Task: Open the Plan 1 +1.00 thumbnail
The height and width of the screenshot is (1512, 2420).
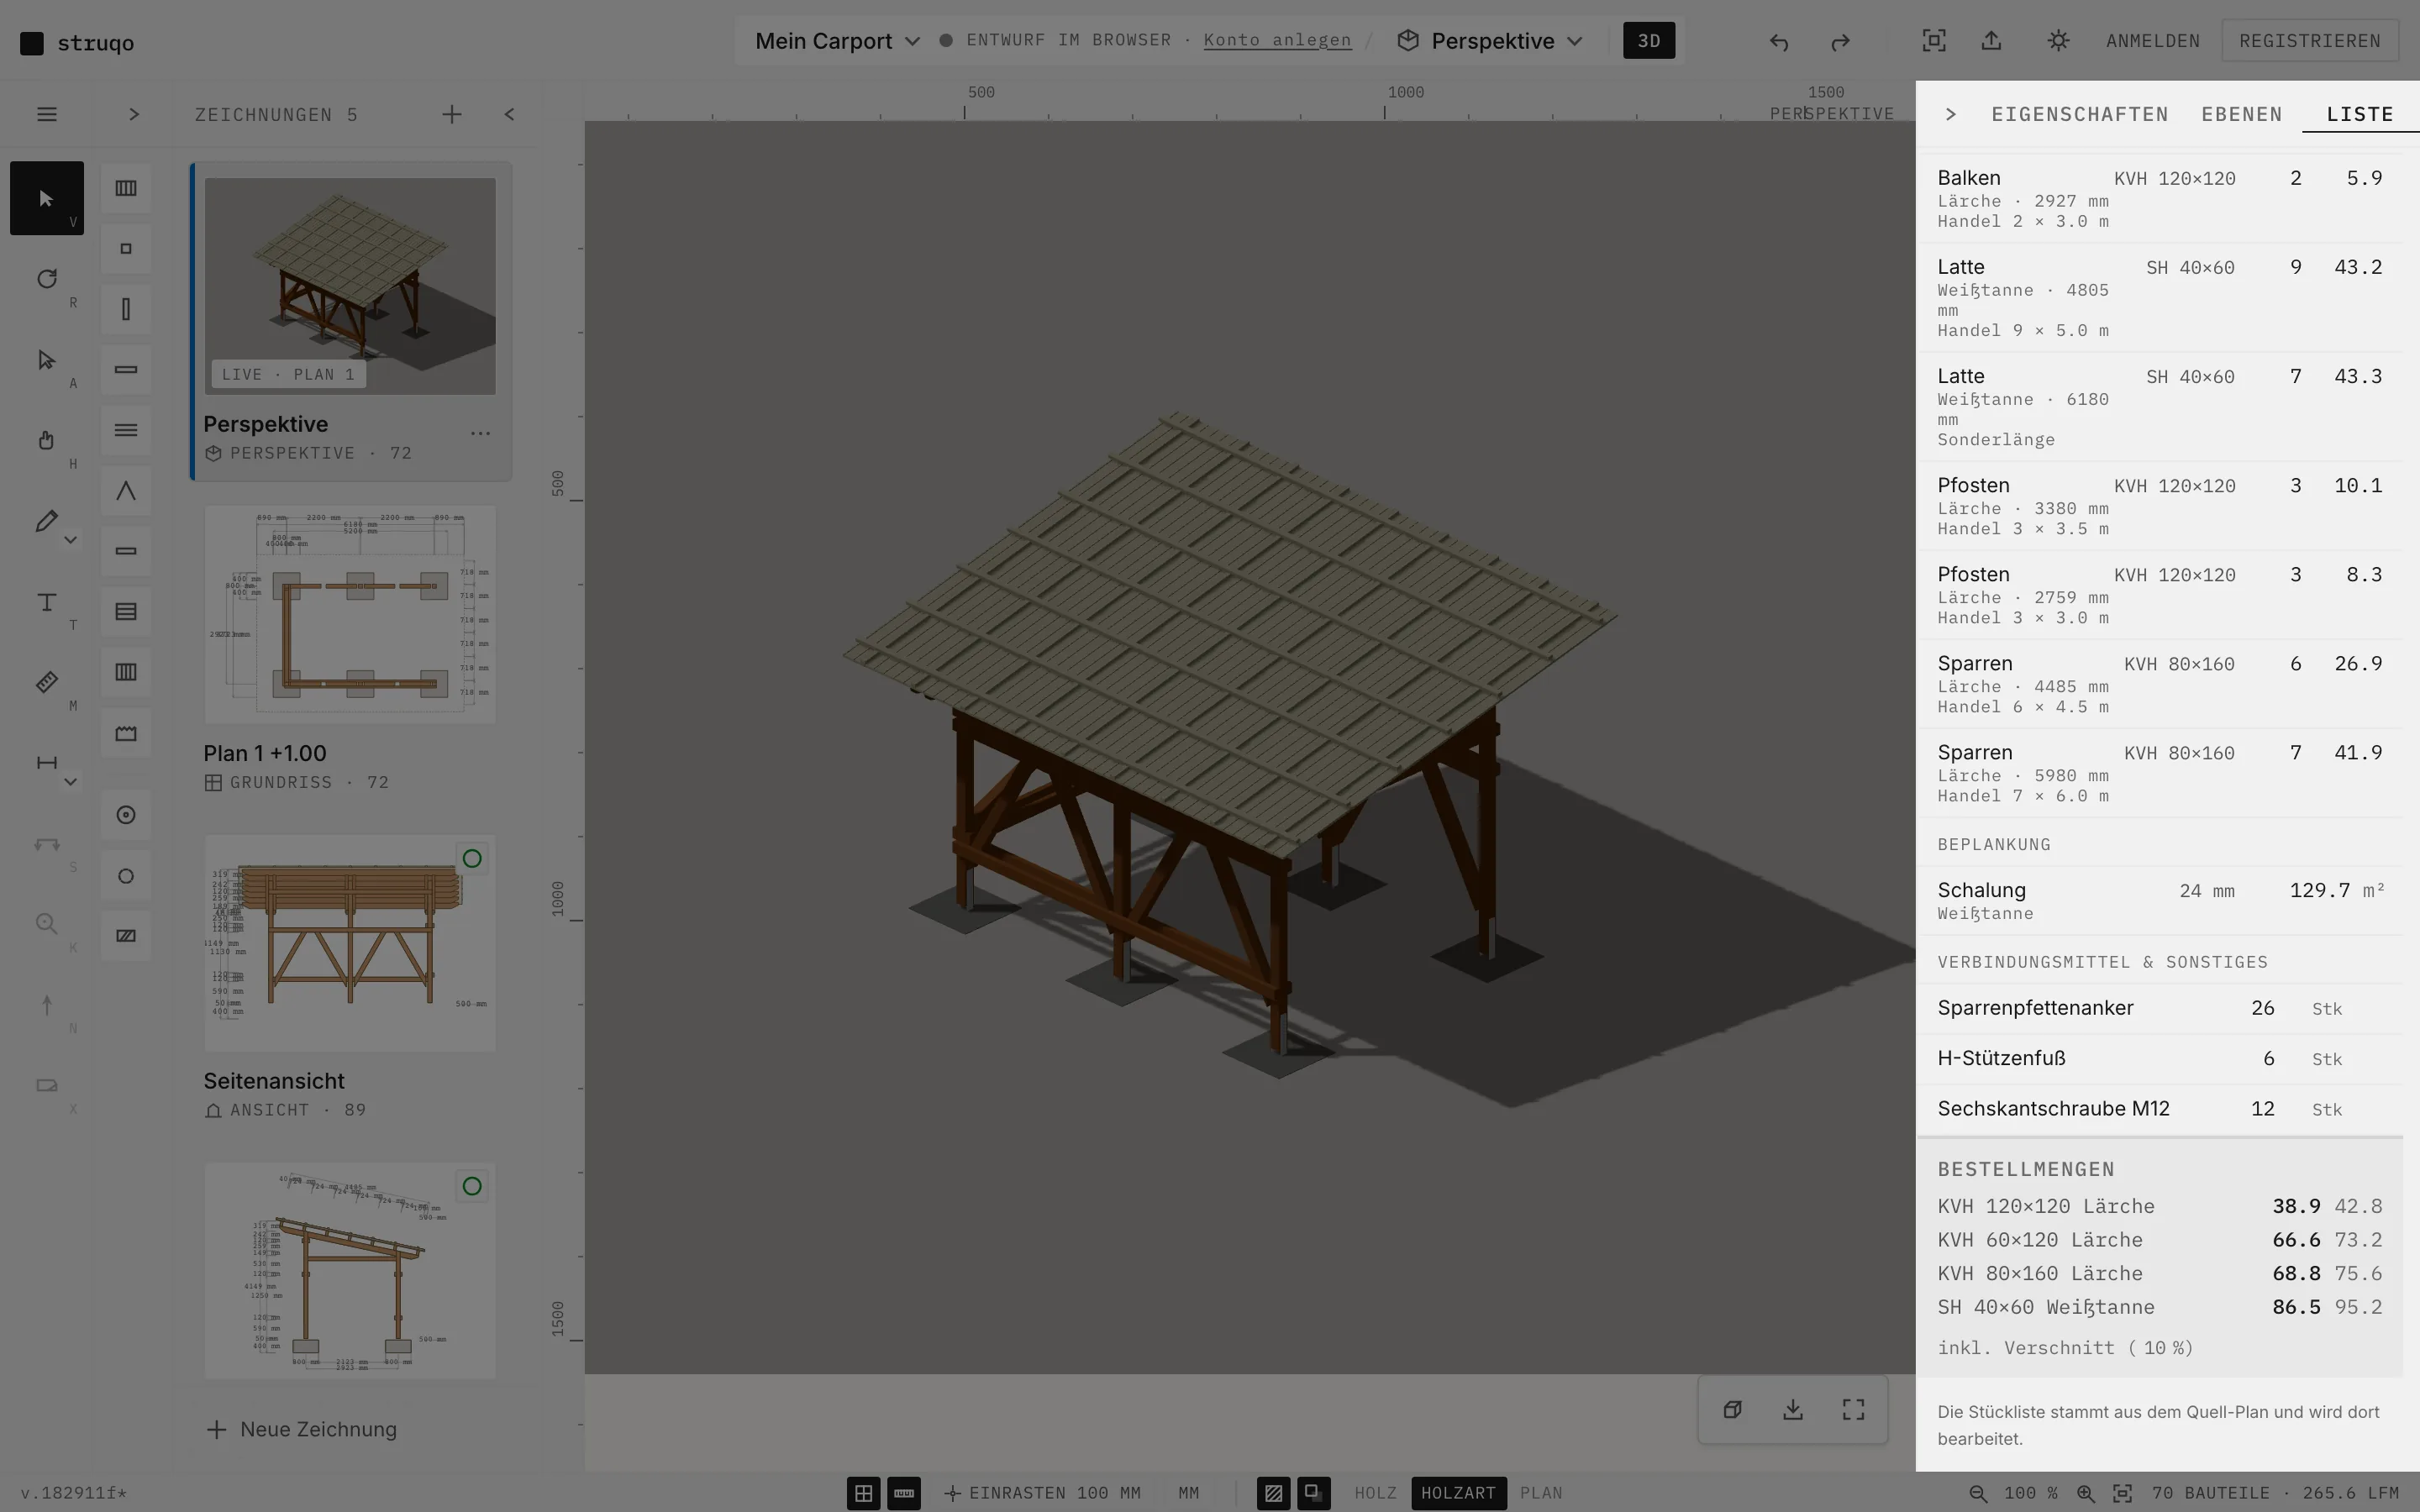Action: click(x=350, y=614)
